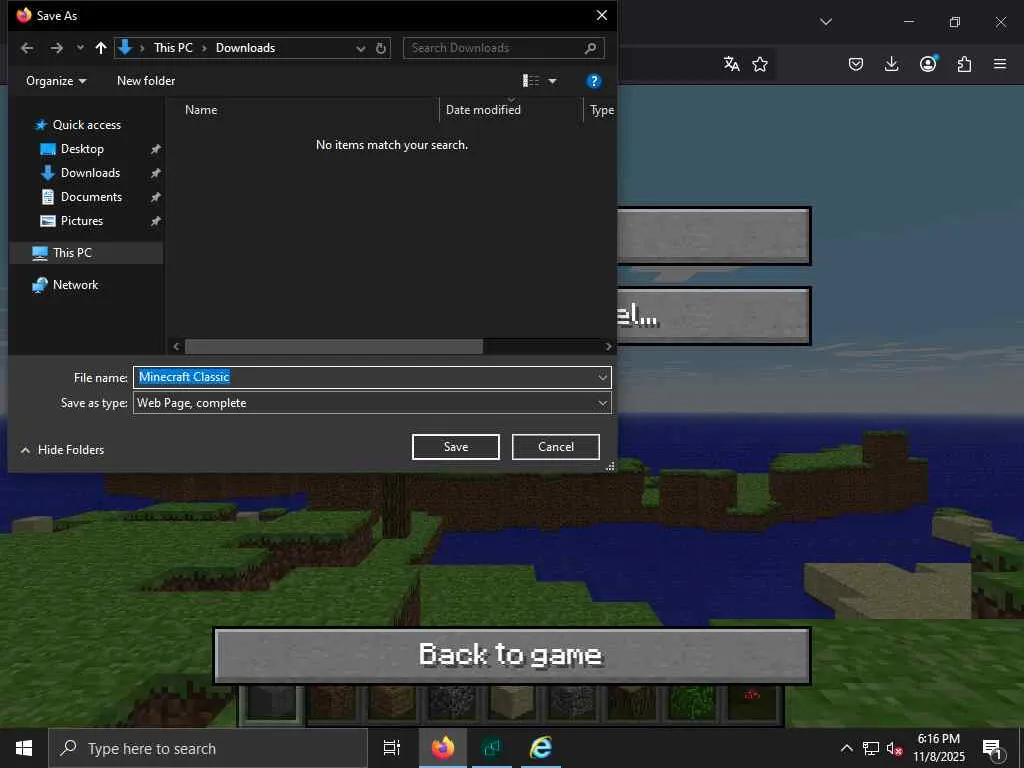Go forward in Save As dialog

pos(57,48)
